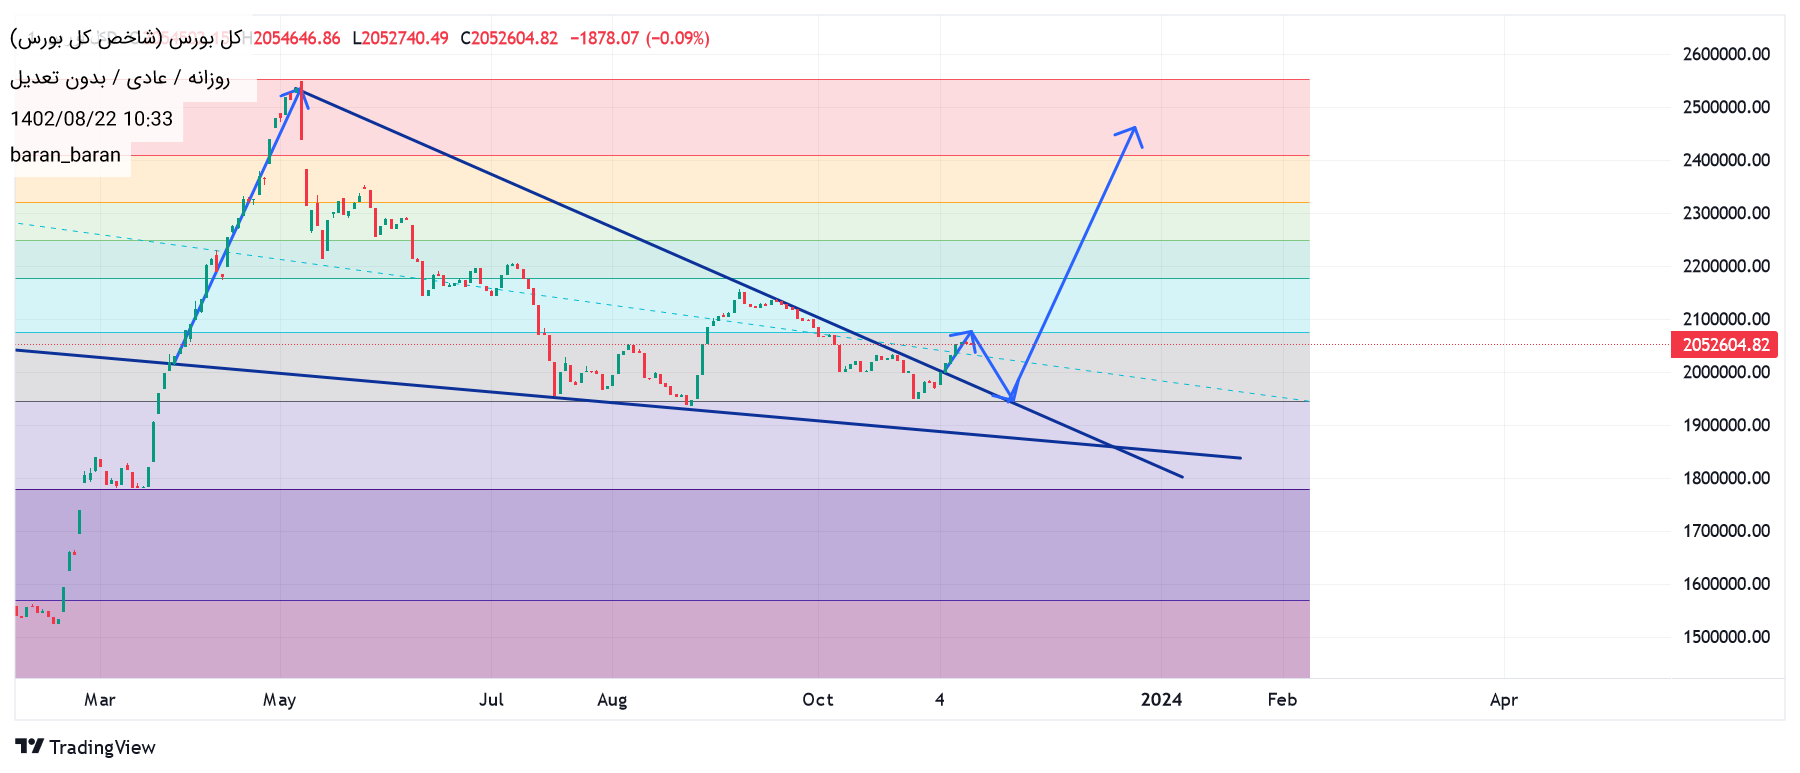
Task: Click the 2500000.00 price axis label
Action: pos(1726,107)
